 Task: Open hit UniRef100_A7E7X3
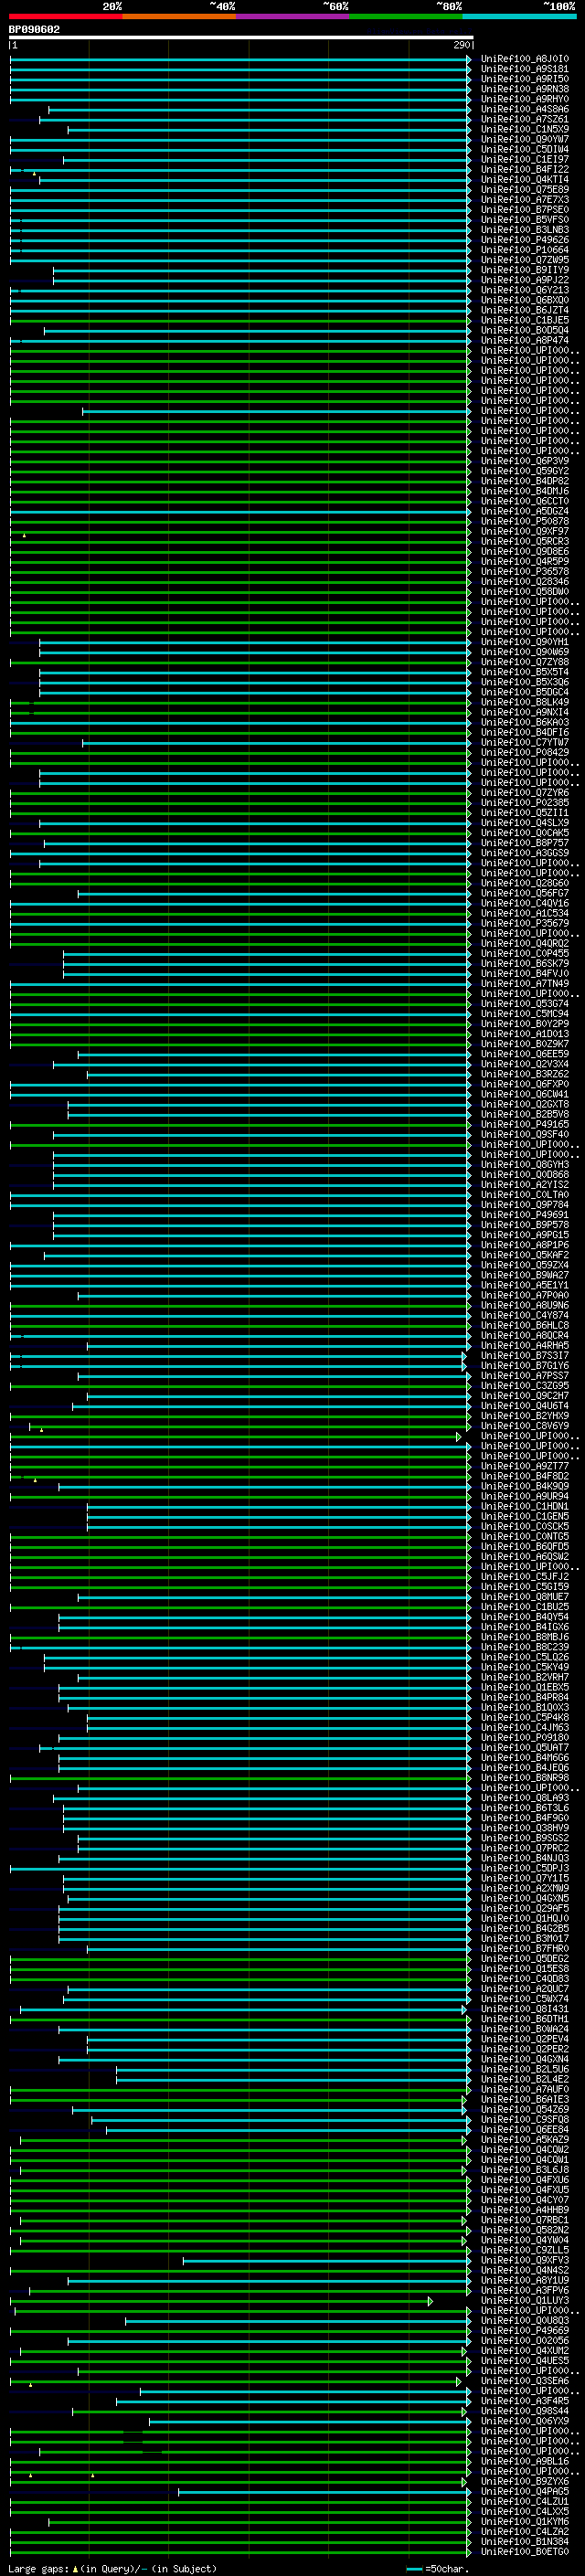(x=525, y=199)
